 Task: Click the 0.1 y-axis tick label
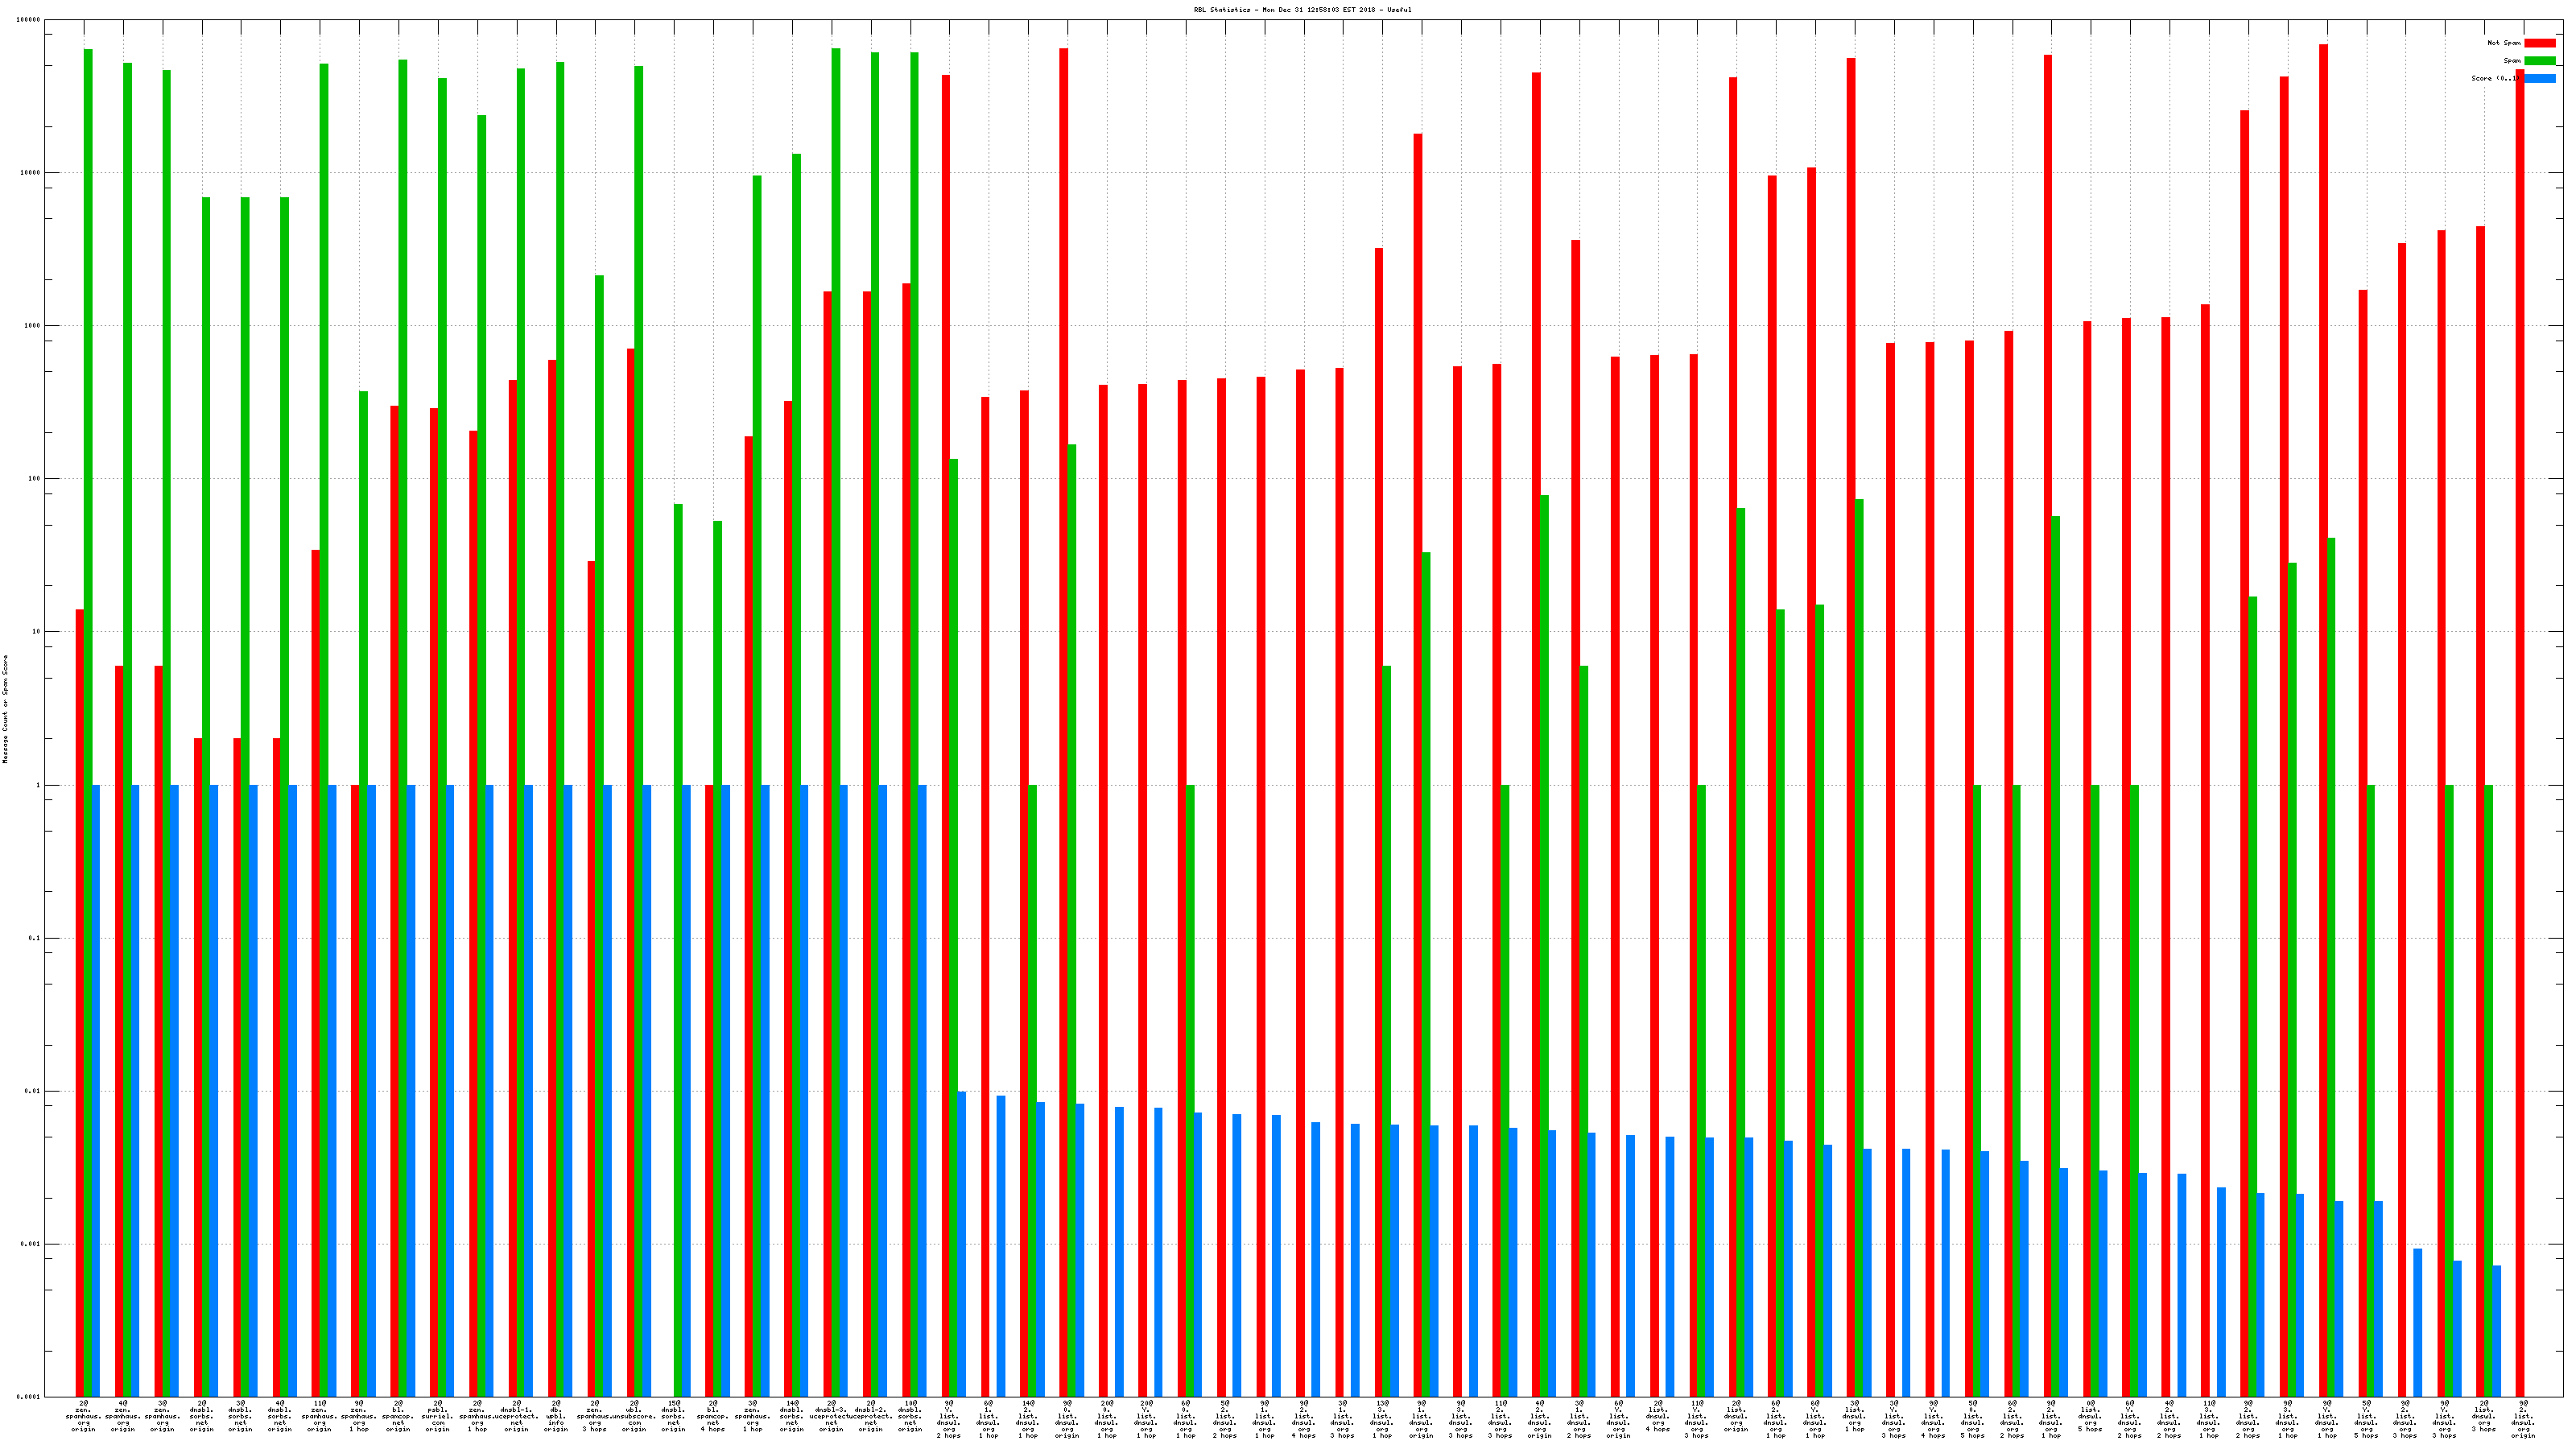tap(34, 938)
